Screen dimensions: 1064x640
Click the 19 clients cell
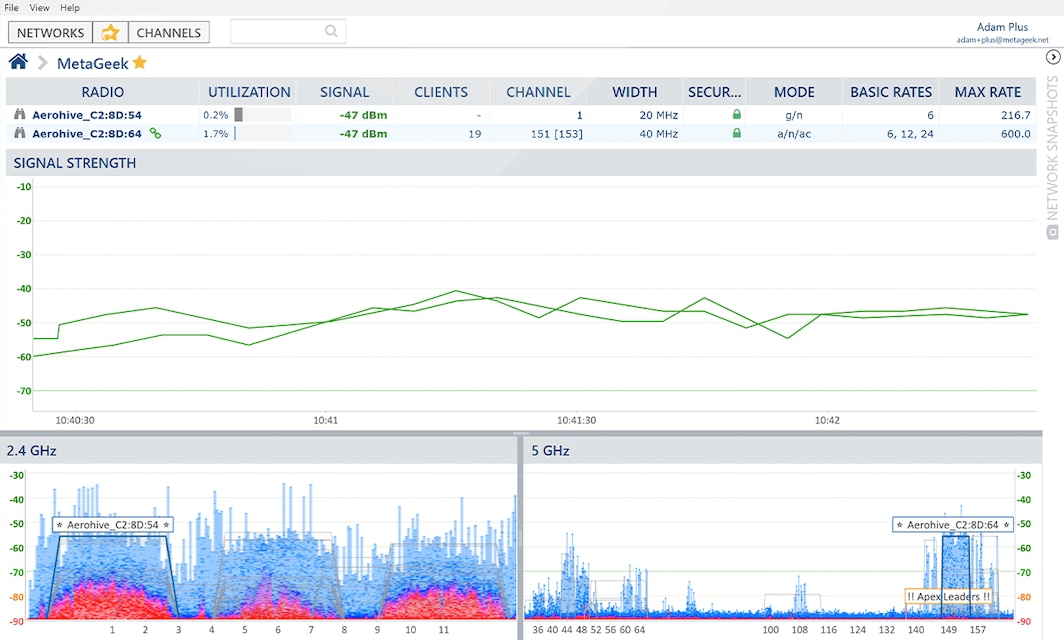tap(474, 134)
